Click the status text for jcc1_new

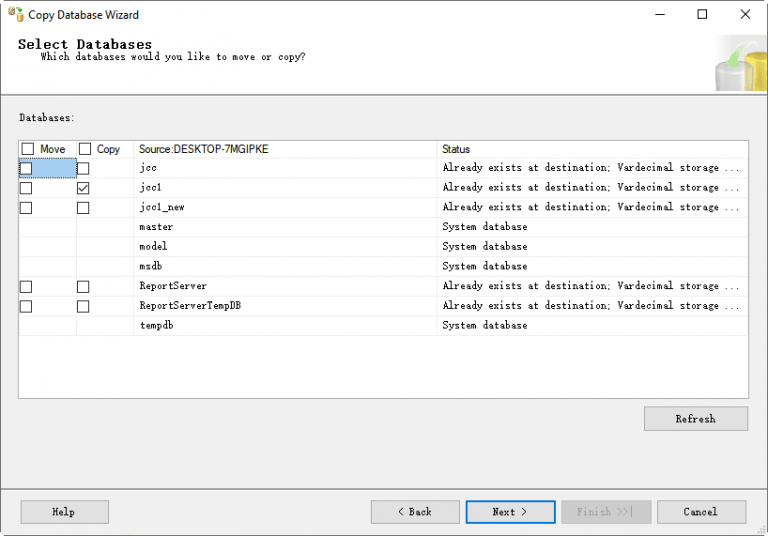[x=591, y=207]
